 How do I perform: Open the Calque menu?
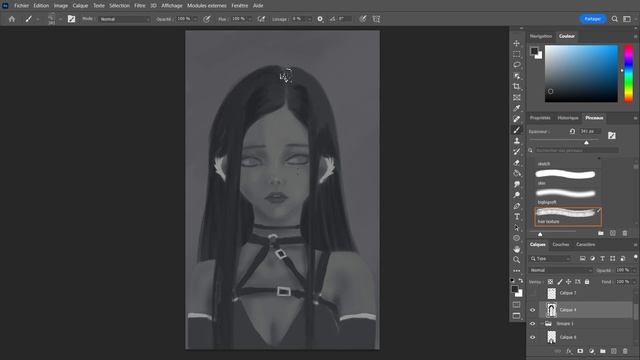[x=80, y=6]
